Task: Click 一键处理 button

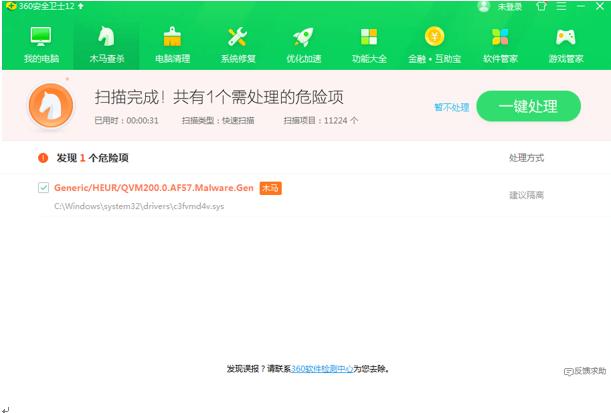Action: tap(528, 106)
